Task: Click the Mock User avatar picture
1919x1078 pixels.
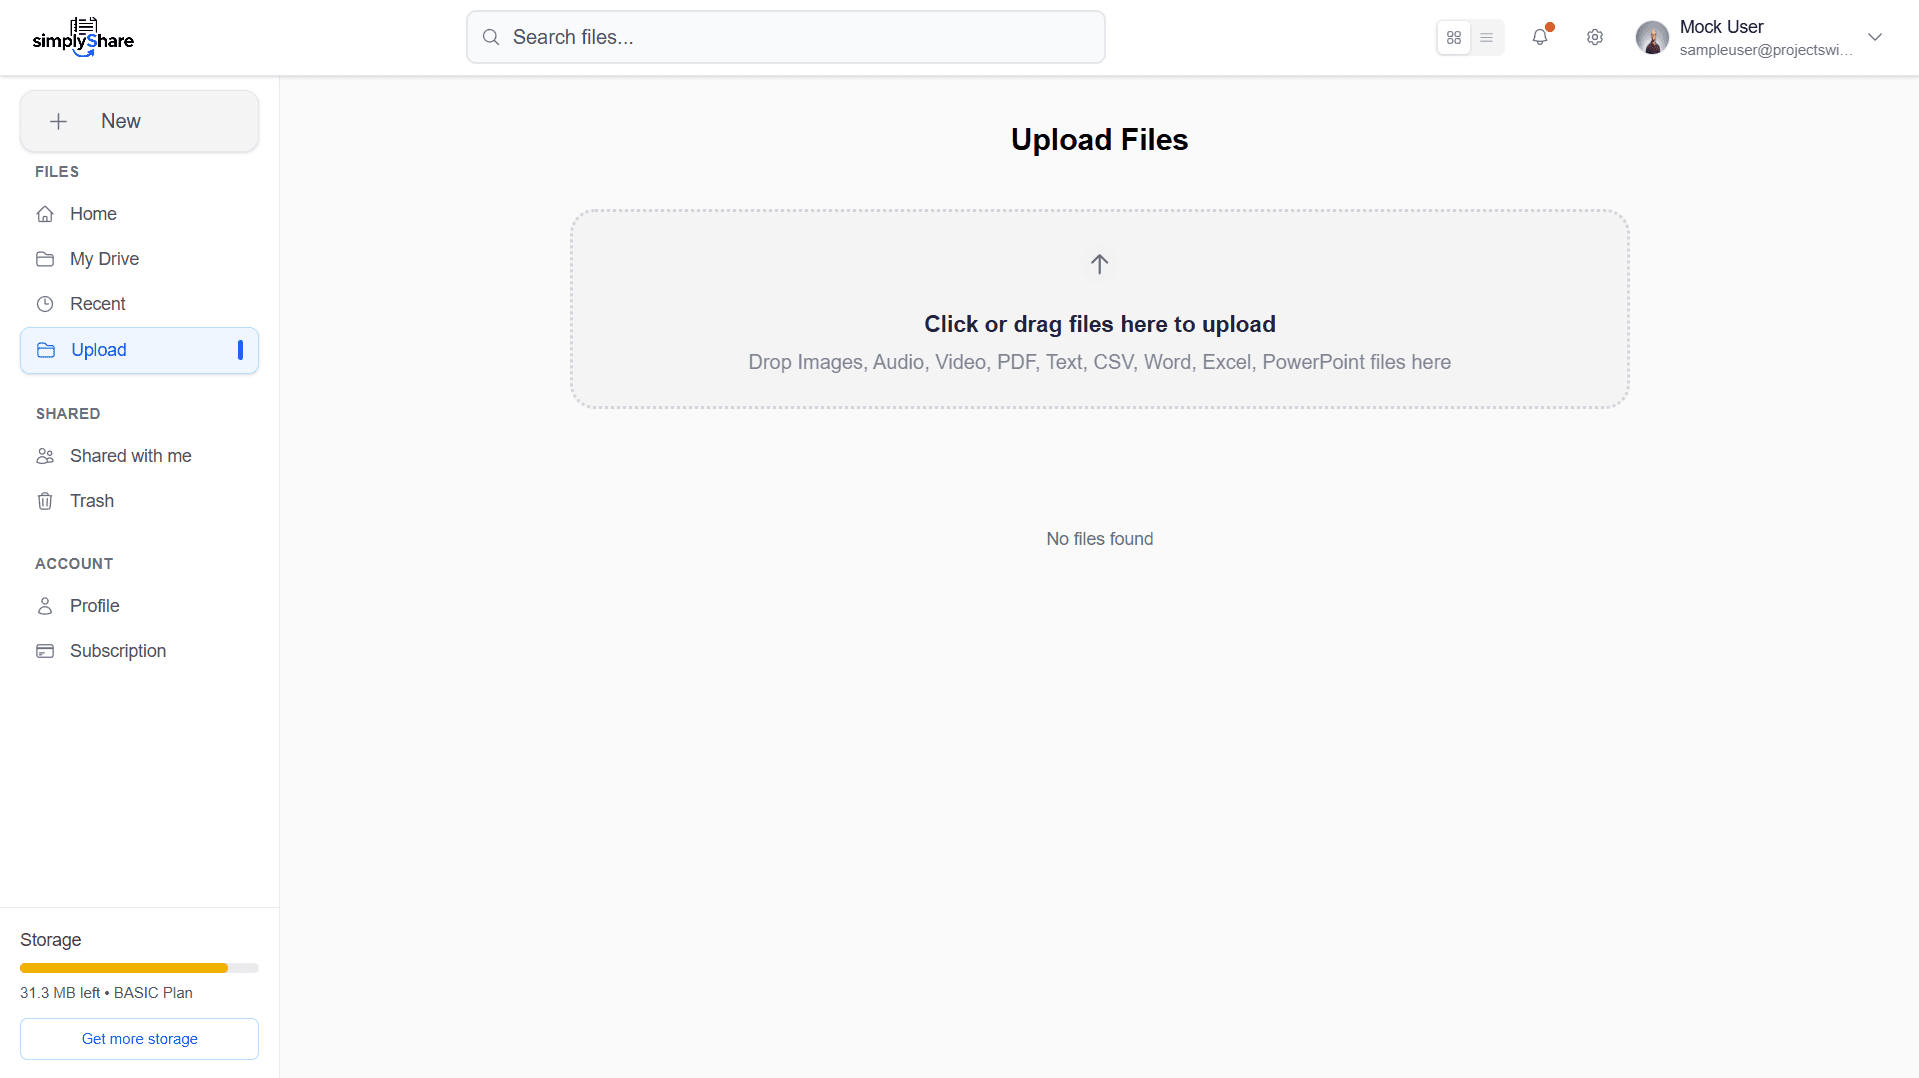Action: [1652, 38]
